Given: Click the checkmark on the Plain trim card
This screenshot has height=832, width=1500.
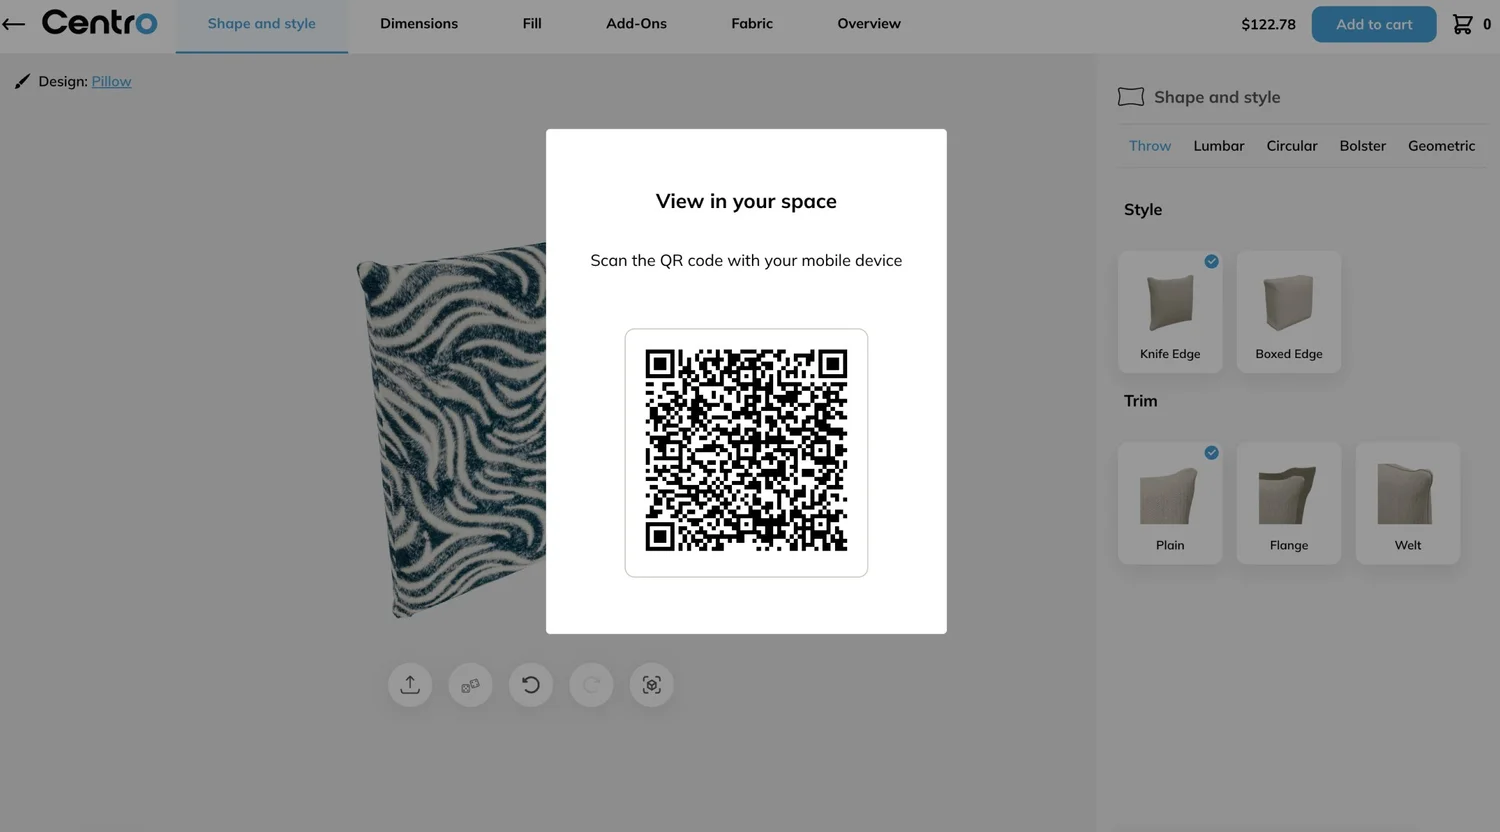Looking at the screenshot, I should coord(1211,453).
